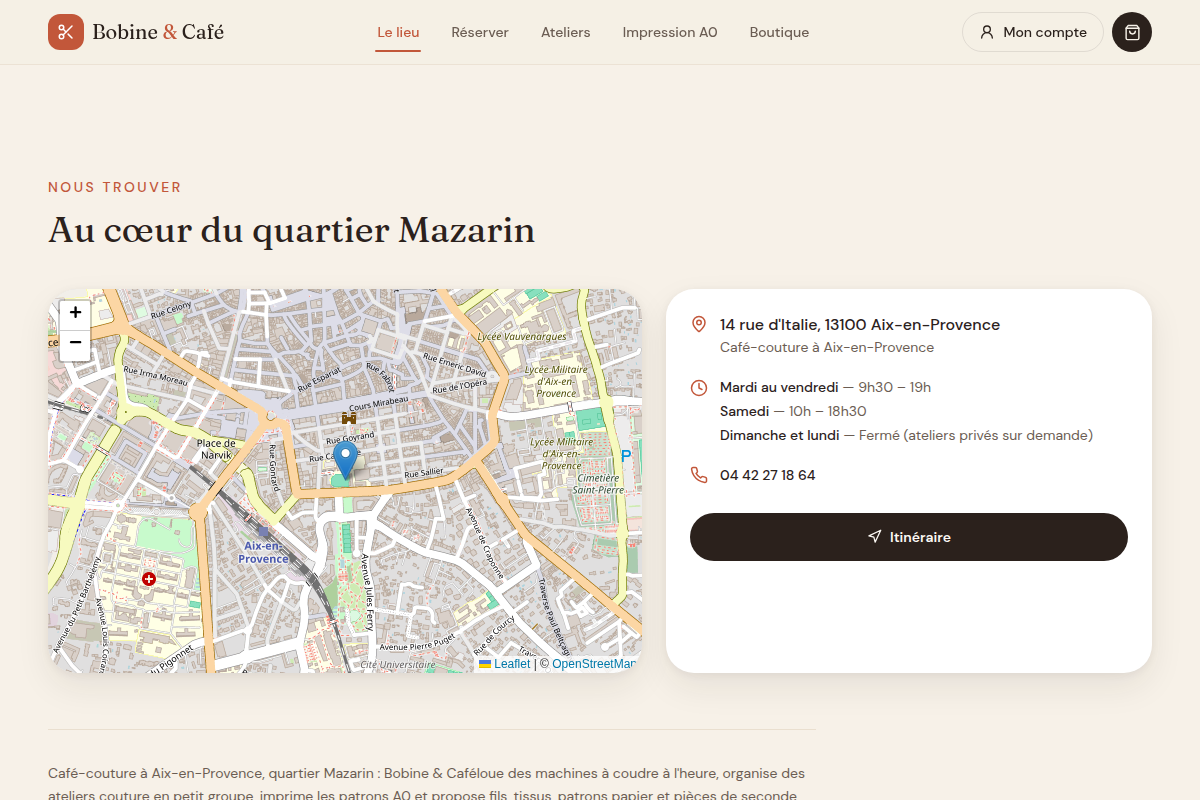This screenshot has width=1200, height=800.
Task: Click the hospital red cross map icon
Action: click(x=149, y=579)
